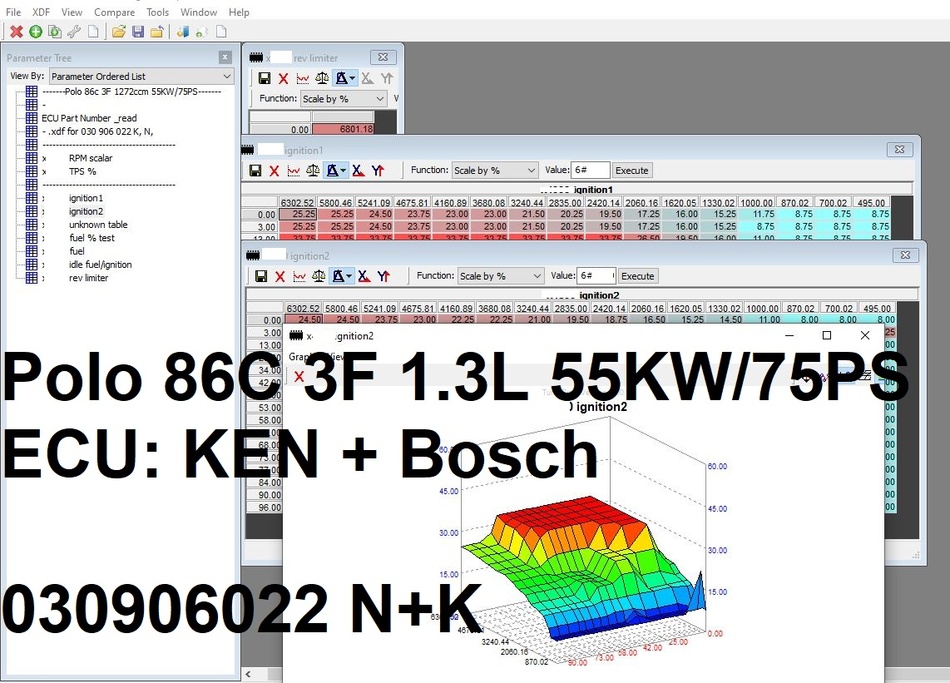Click the open folder icon in main toolbar

click(119, 32)
